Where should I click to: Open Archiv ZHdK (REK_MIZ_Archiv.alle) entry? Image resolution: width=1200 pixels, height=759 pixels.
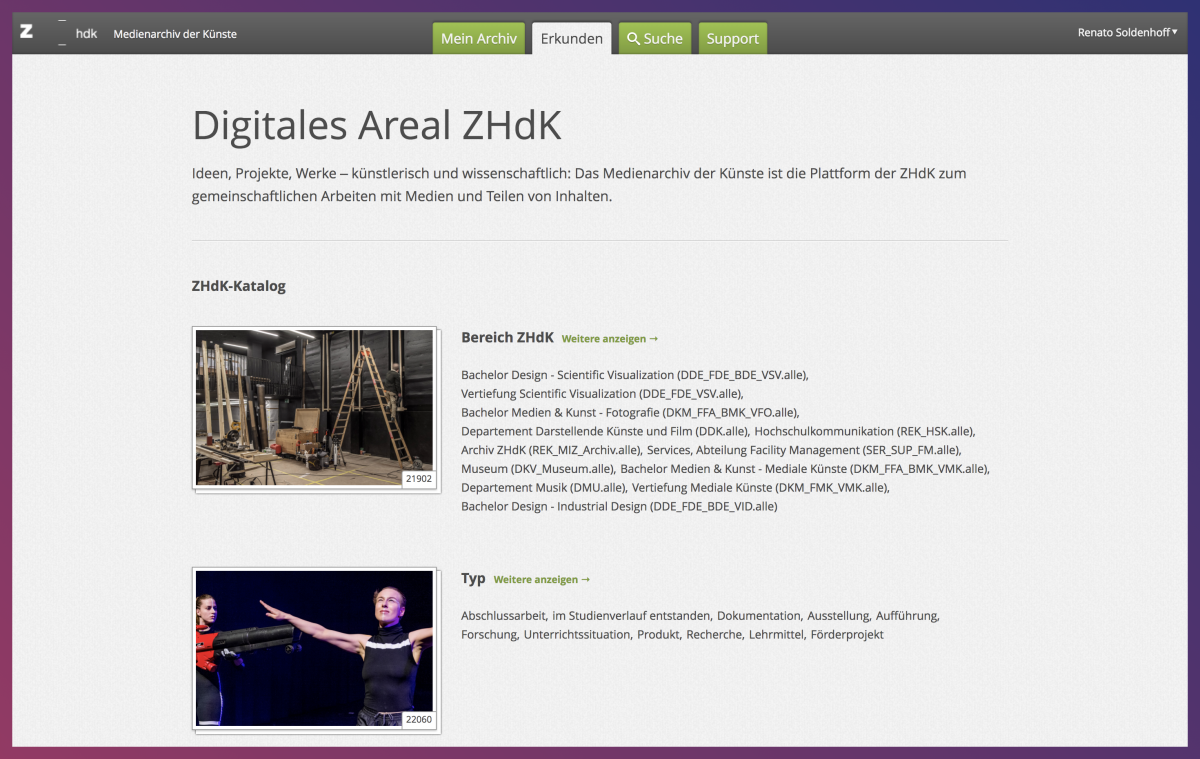click(549, 450)
